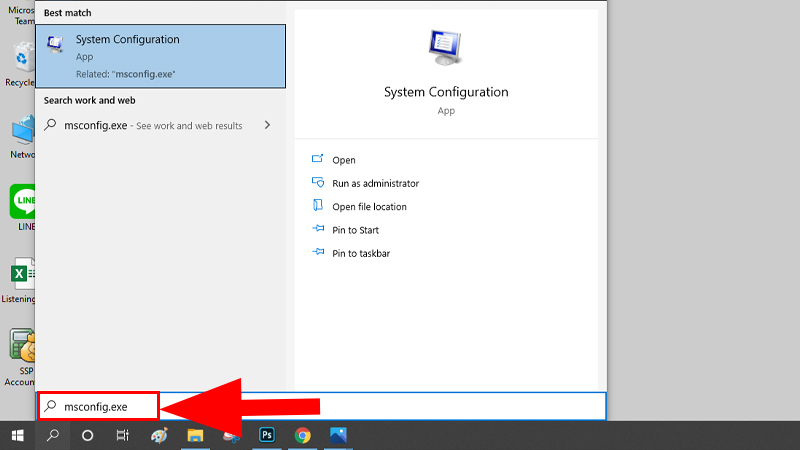Click the Search work and web heading
Viewport: 800px width, 450px height.
pyautogui.click(x=89, y=101)
